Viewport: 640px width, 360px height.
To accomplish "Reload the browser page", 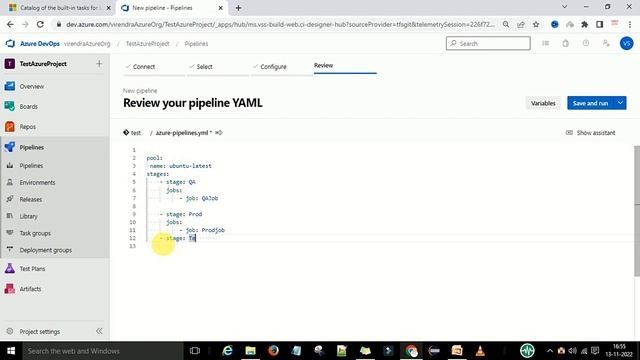I will point(40,24).
